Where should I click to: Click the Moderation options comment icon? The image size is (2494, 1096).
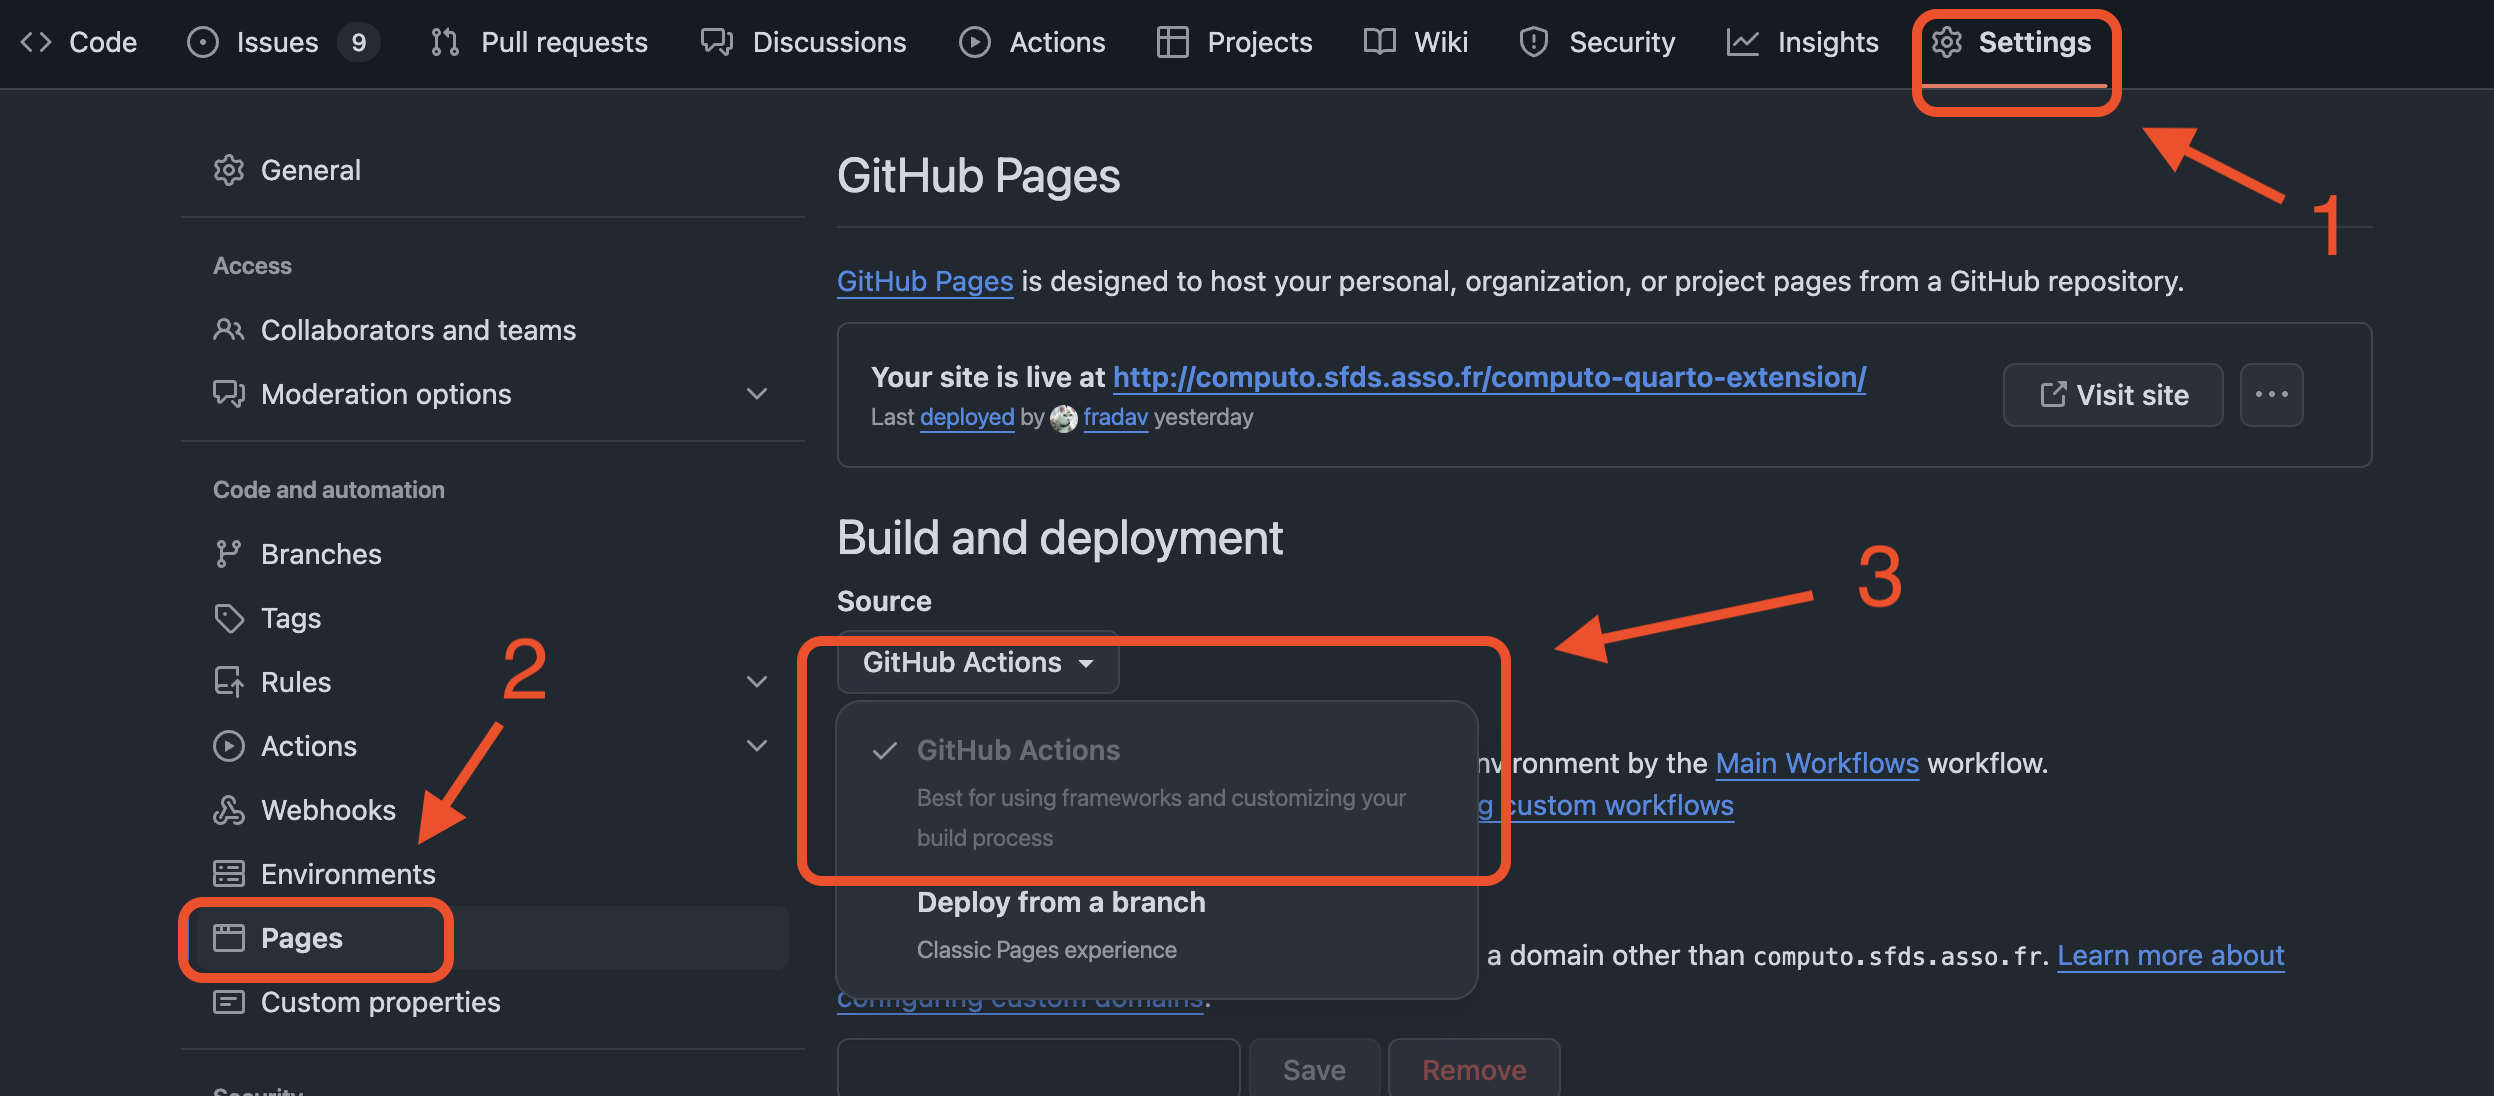[229, 394]
